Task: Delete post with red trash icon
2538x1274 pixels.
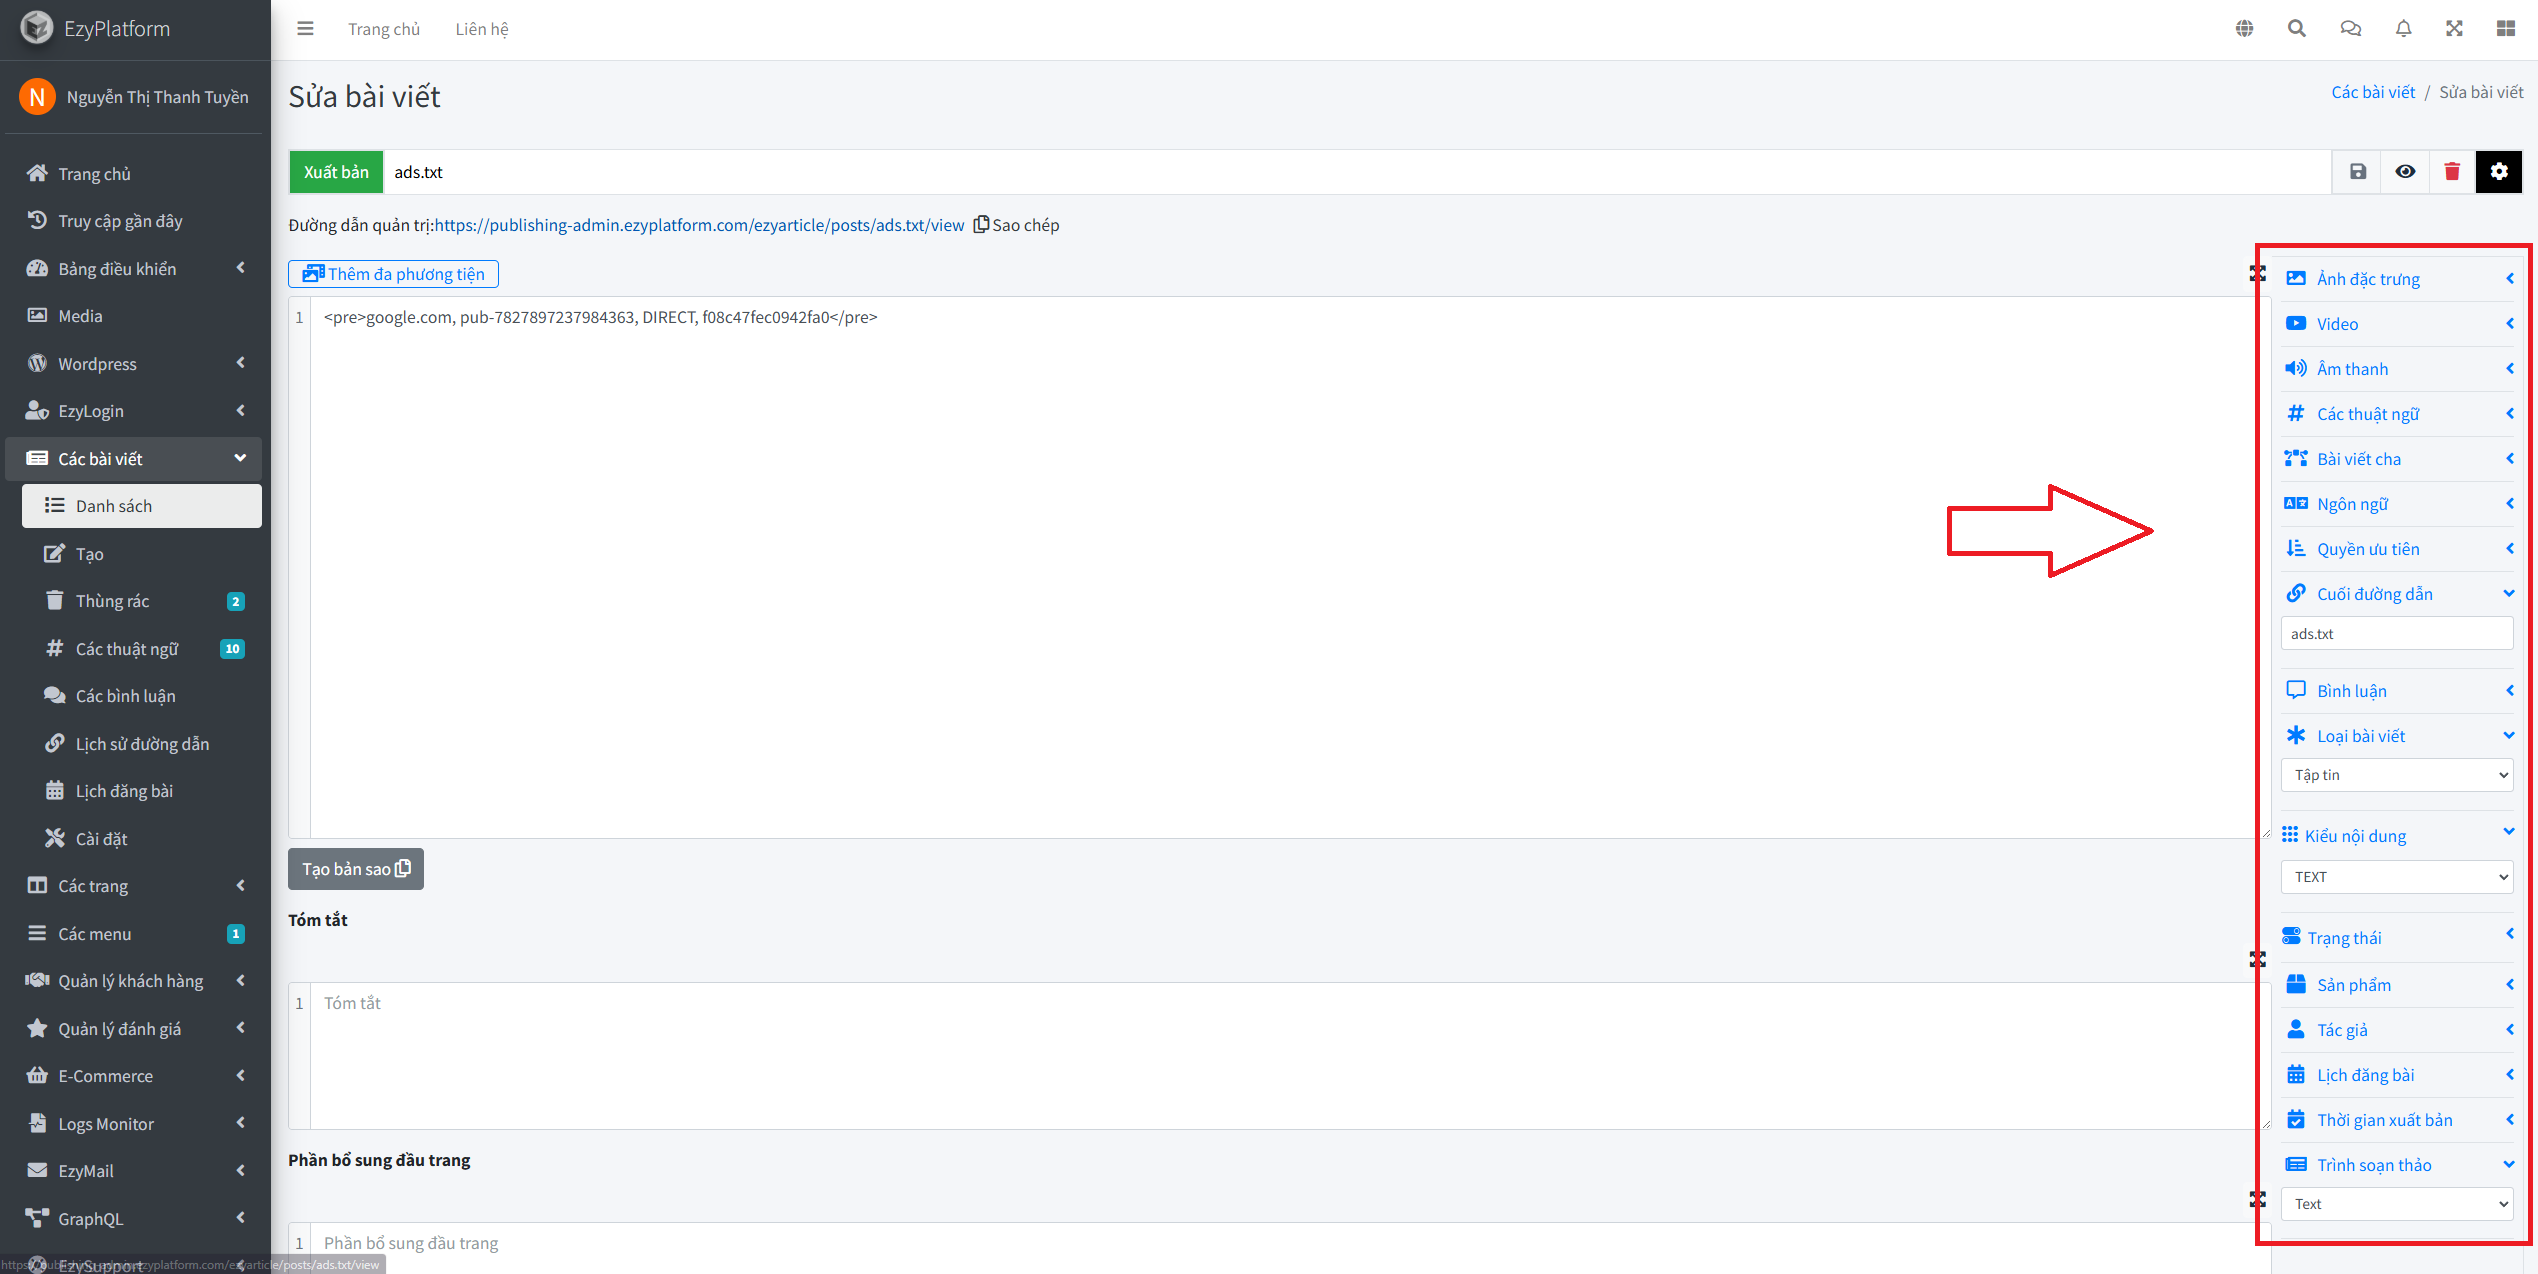Action: pos(2452,172)
